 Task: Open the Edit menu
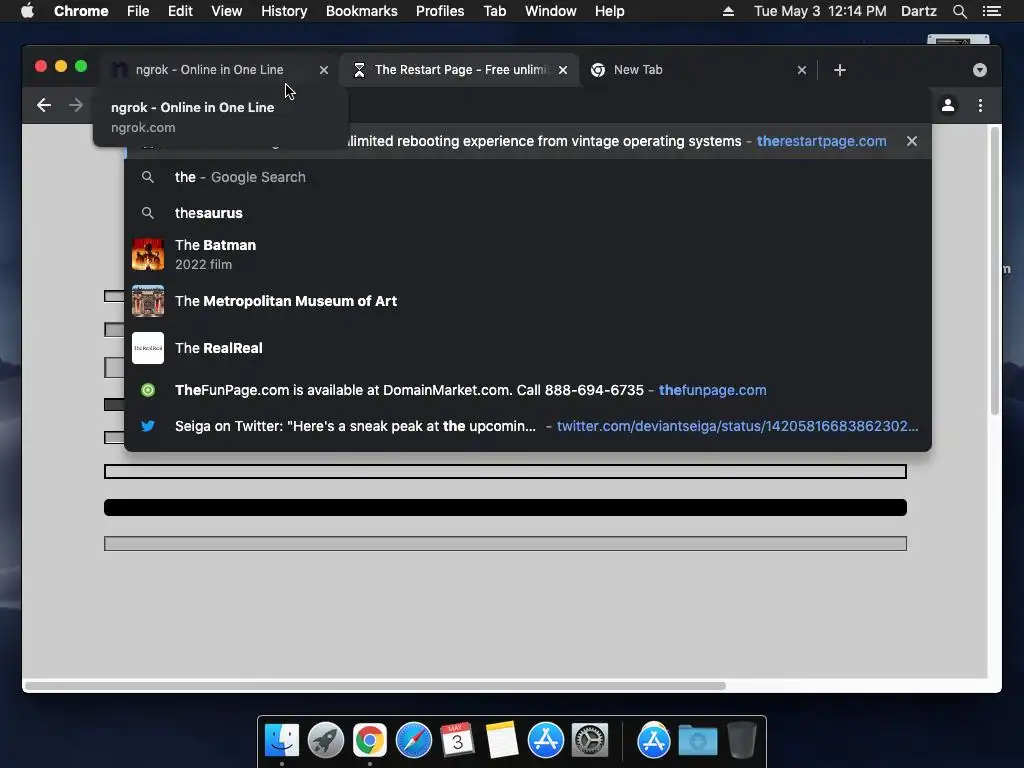tap(180, 11)
